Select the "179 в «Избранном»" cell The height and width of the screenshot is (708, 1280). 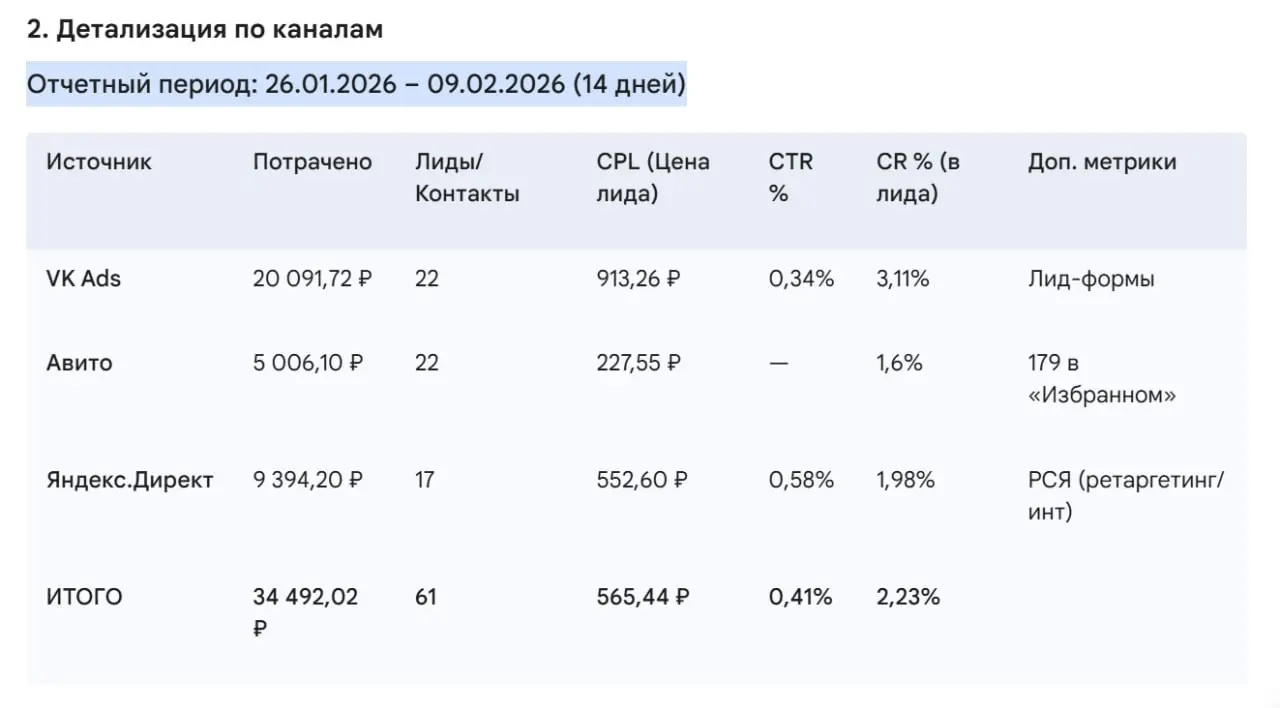coord(1101,379)
